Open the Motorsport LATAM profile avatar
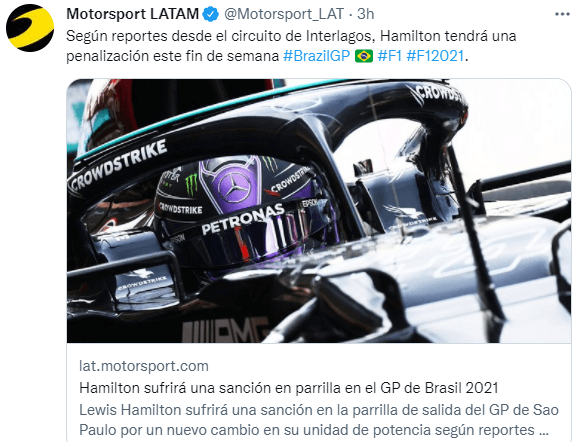Viewport: 582px width, 442px height. pyautogui.click(x=30, y=28)
